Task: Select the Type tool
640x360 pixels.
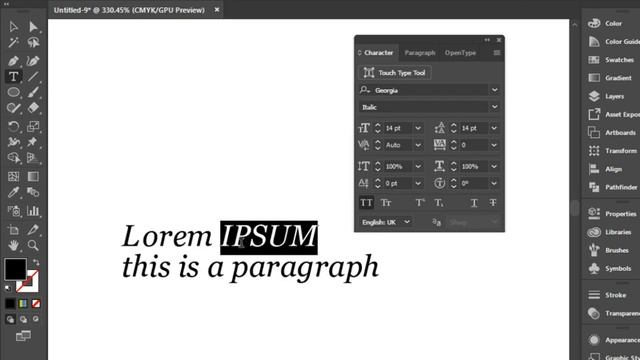Action: point(13,76)
